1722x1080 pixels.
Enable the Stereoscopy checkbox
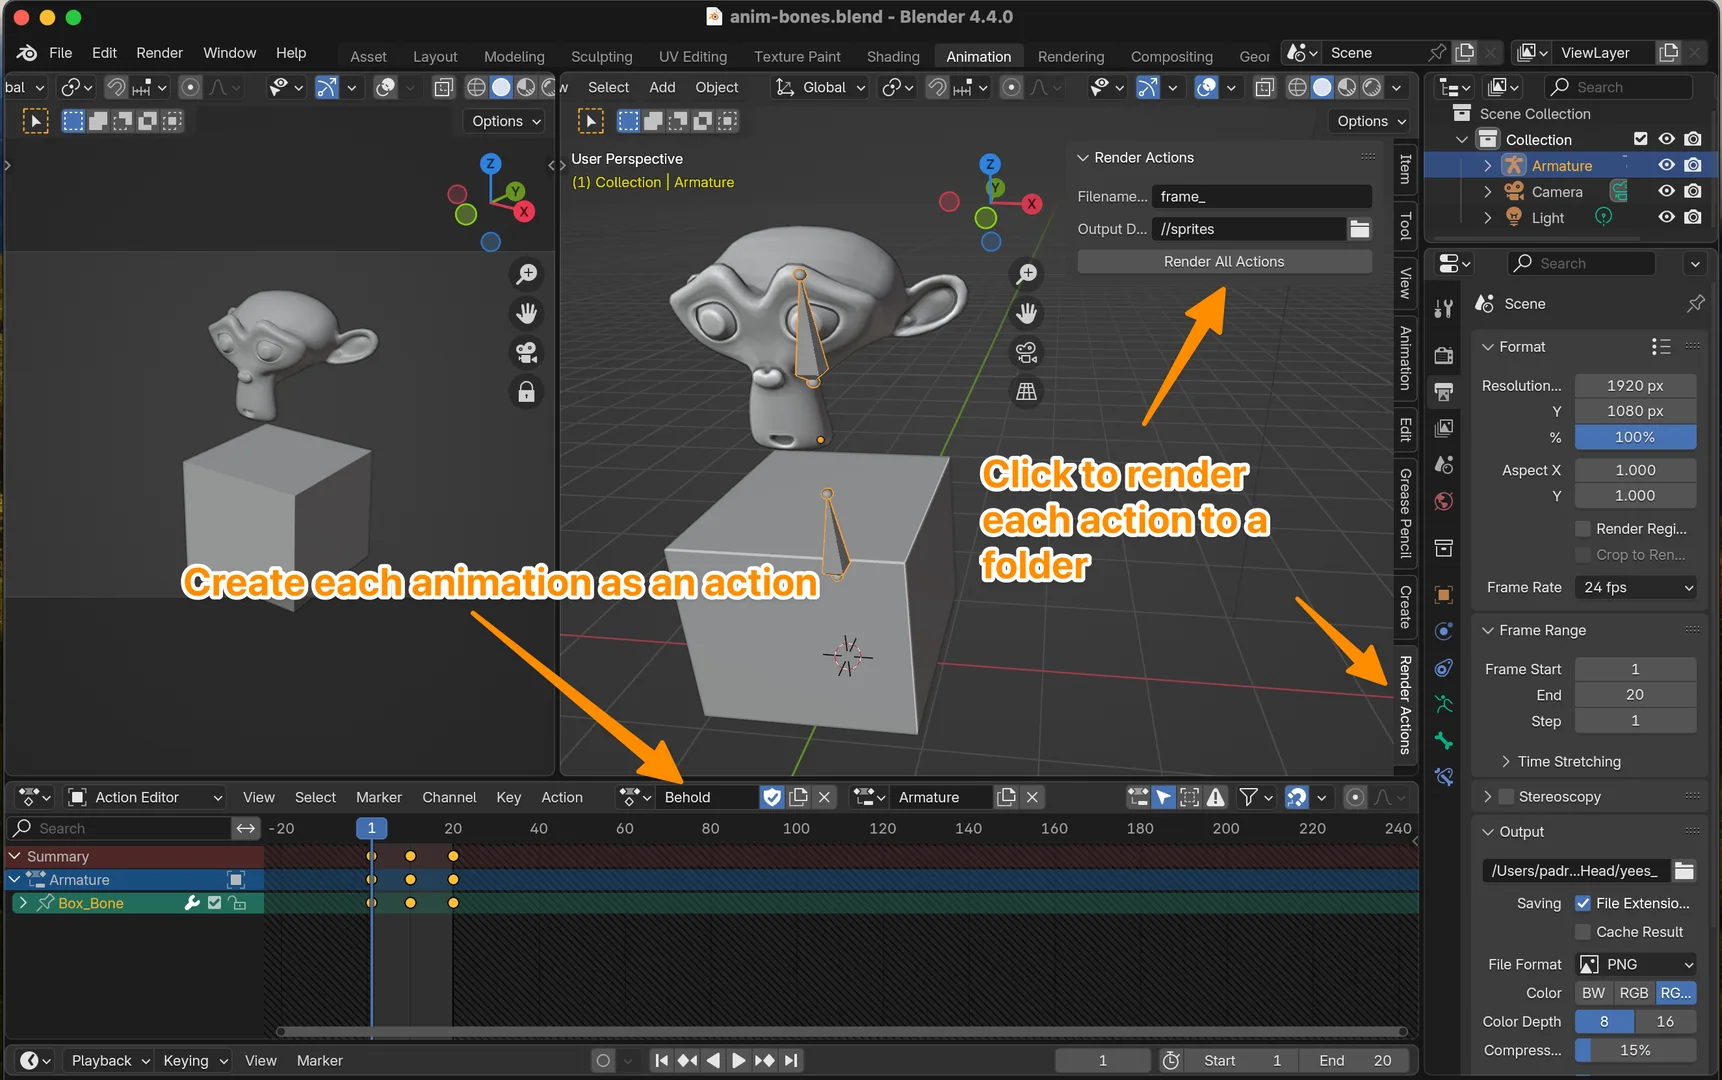[x=1506, y=797]
